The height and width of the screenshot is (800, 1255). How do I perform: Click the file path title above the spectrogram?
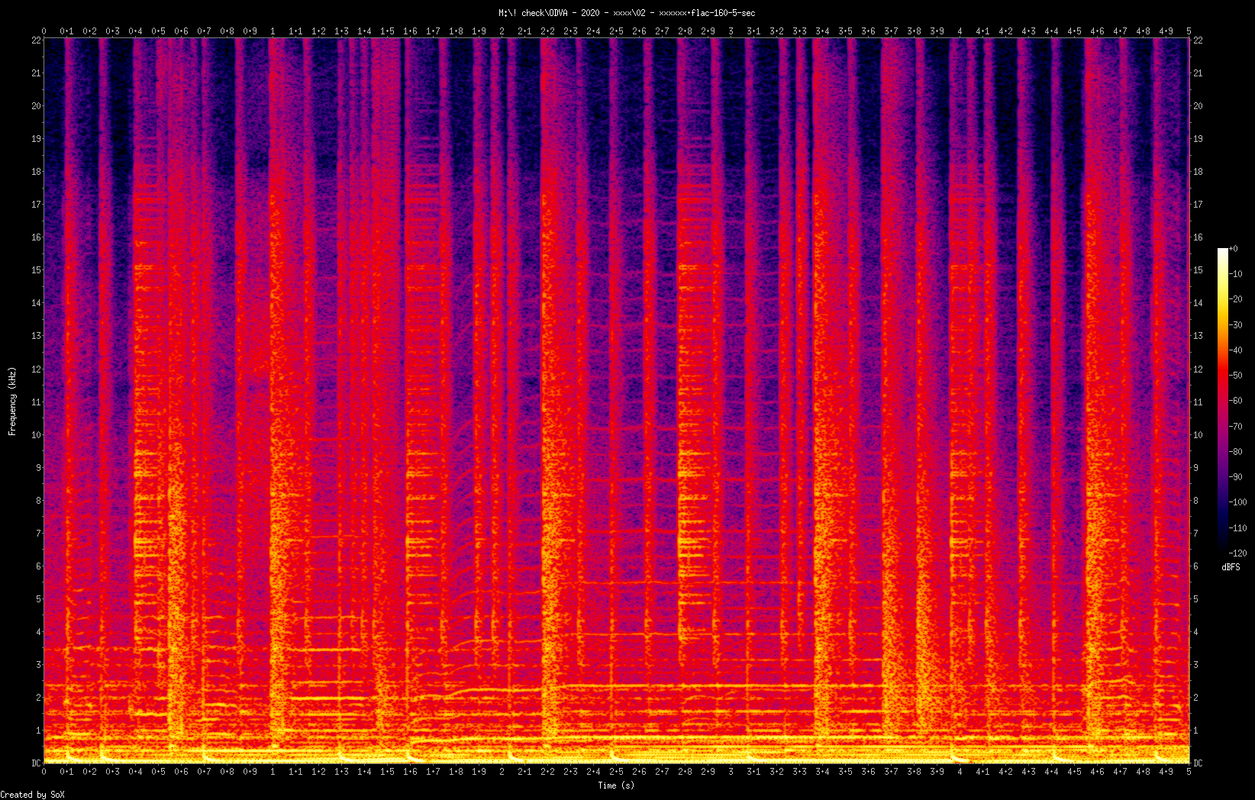(x=627, y=12)
